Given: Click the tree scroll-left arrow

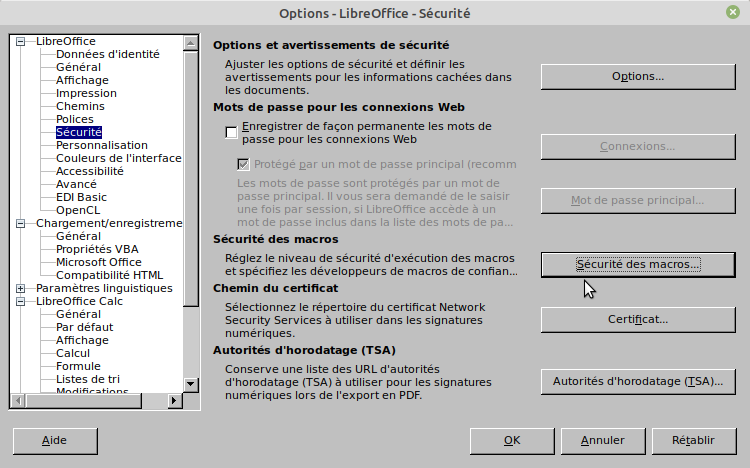Looking at the screenshot, I should (x=18, y=401).
